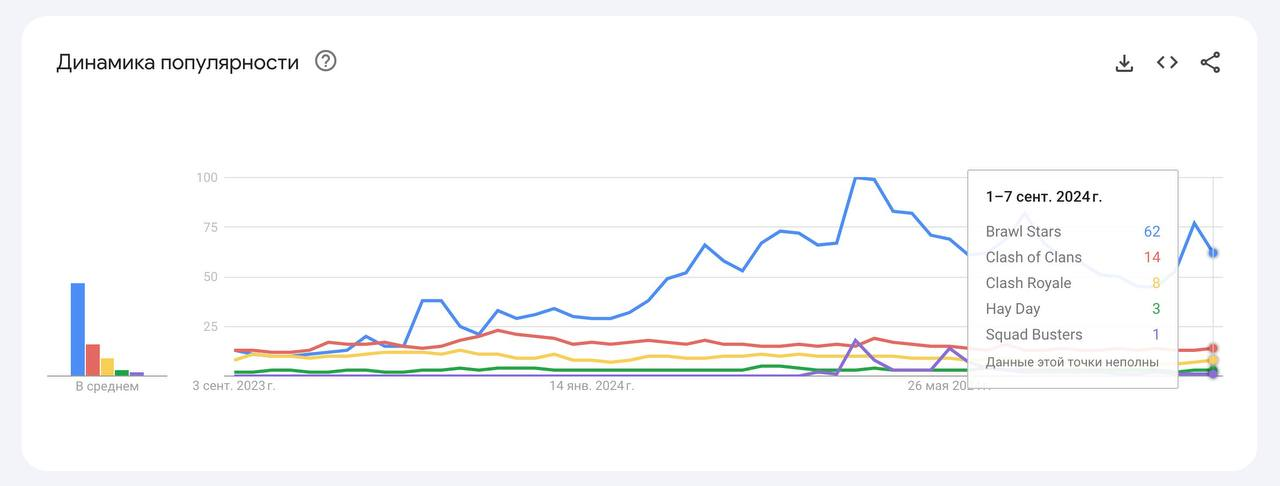This screenshot has height=486, width=1280.
Task: Click the help question mark icon
Action: pyautogui.click(x=325, y=61)
